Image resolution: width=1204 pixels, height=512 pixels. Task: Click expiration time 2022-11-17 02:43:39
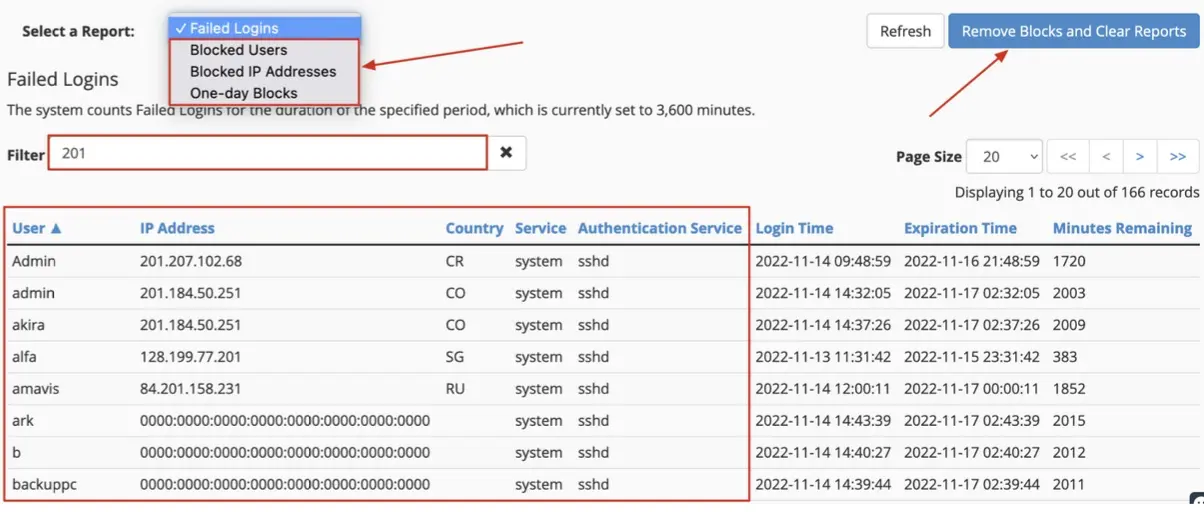[x=972, y=421]
